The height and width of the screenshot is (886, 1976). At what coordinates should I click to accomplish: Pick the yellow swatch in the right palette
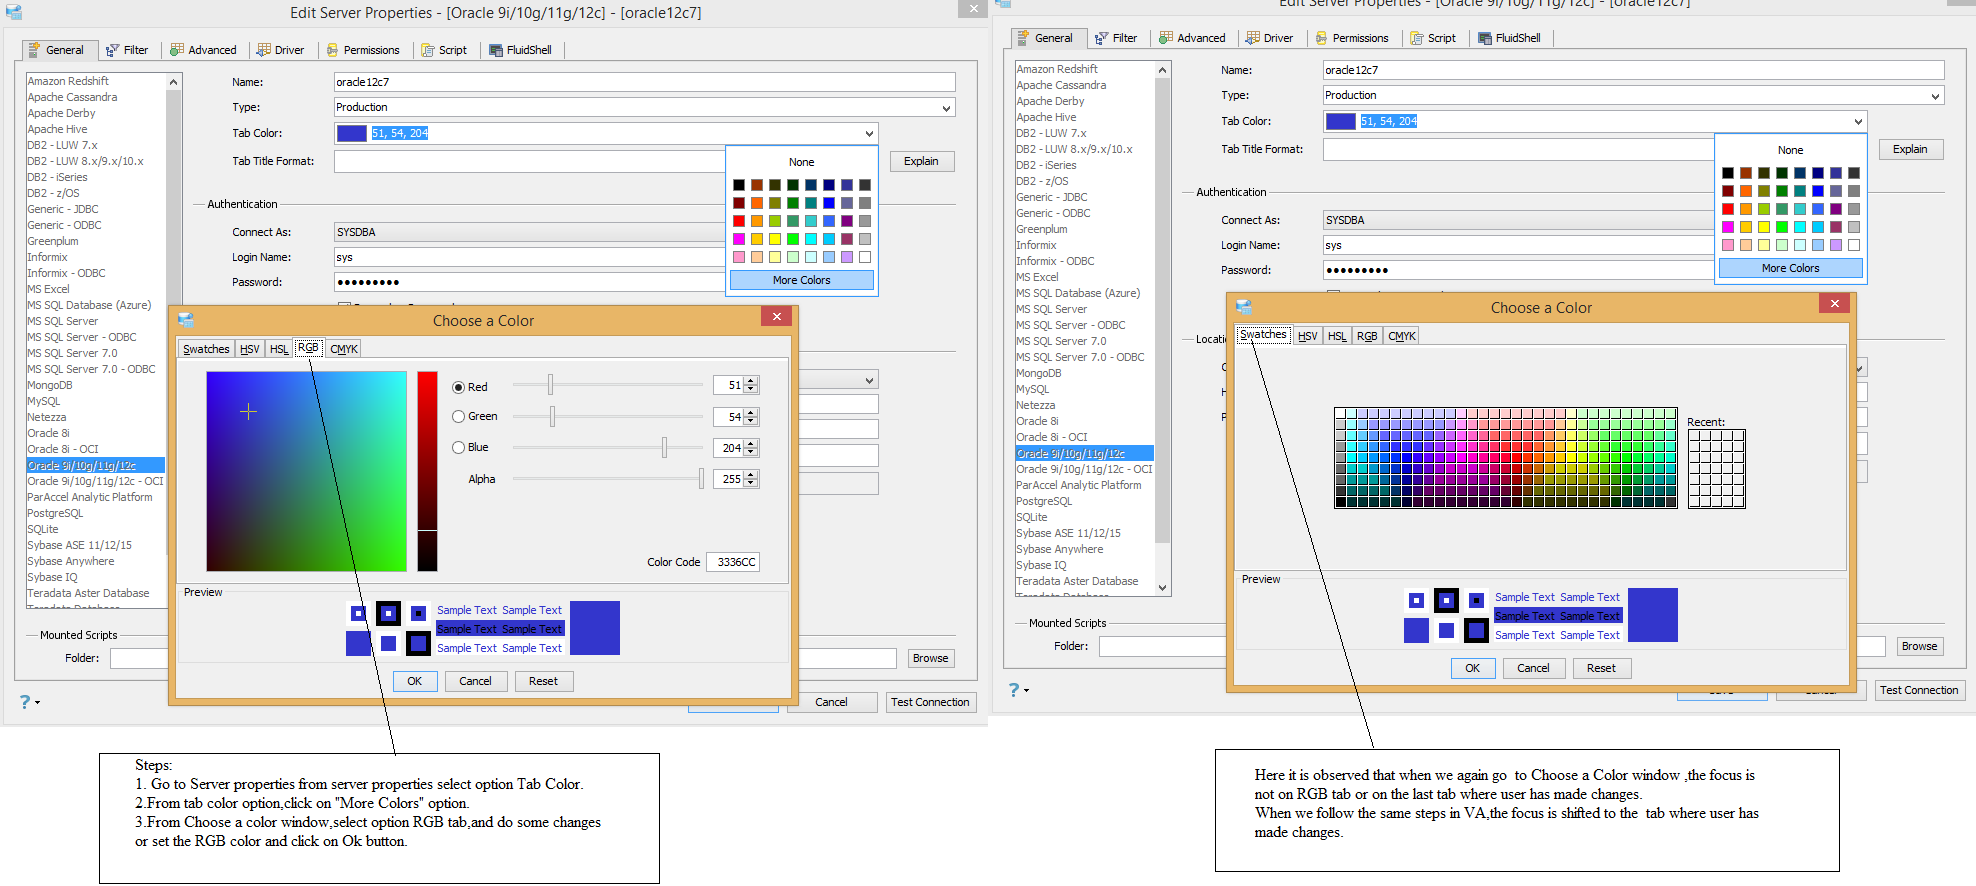tap(1764, 227)
